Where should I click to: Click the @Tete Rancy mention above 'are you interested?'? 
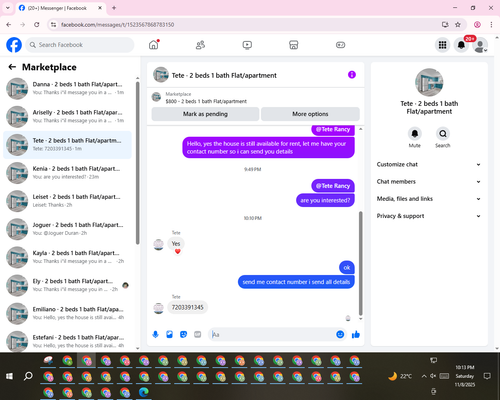(x=333, y=186)
